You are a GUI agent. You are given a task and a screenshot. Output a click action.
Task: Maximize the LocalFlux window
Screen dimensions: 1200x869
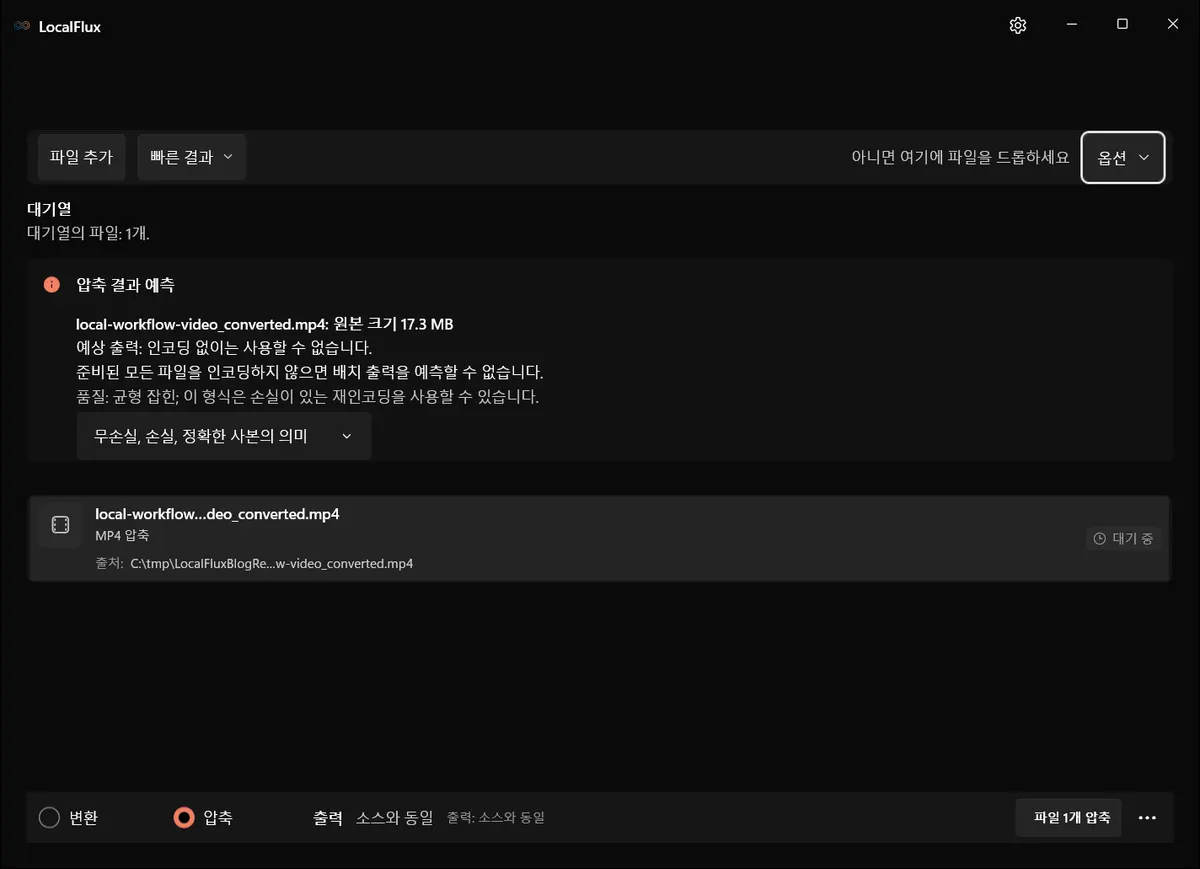[1122, 25]
